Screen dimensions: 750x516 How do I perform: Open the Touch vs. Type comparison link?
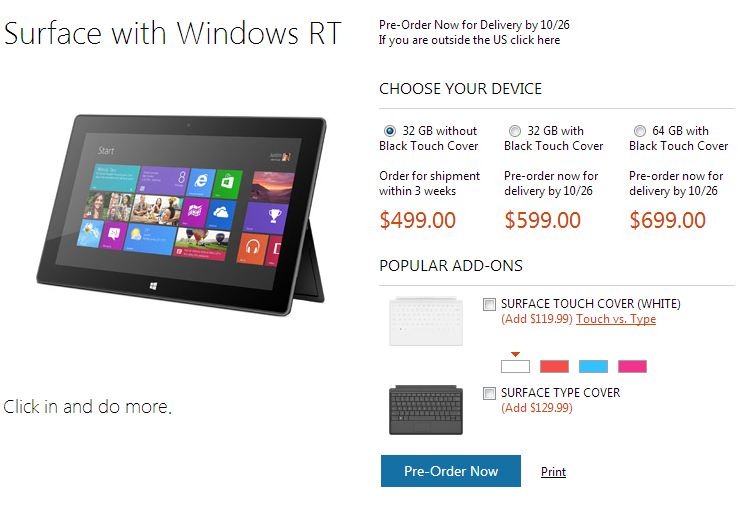616,319
